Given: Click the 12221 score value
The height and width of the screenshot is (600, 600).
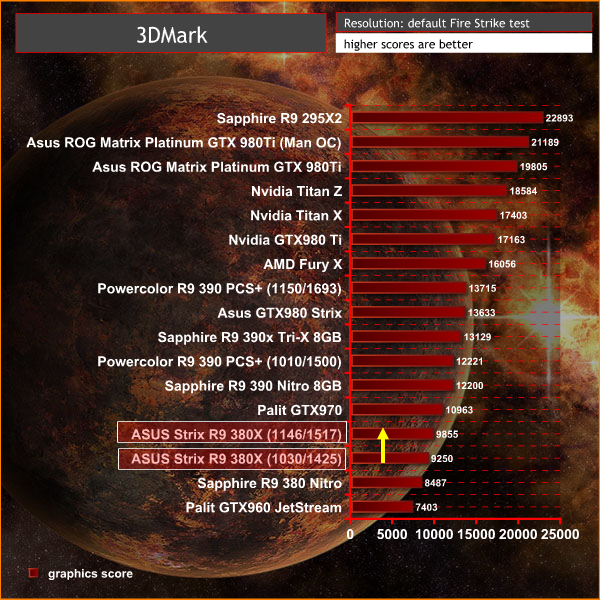Looking at the screenshot, I should pos(470,362).
